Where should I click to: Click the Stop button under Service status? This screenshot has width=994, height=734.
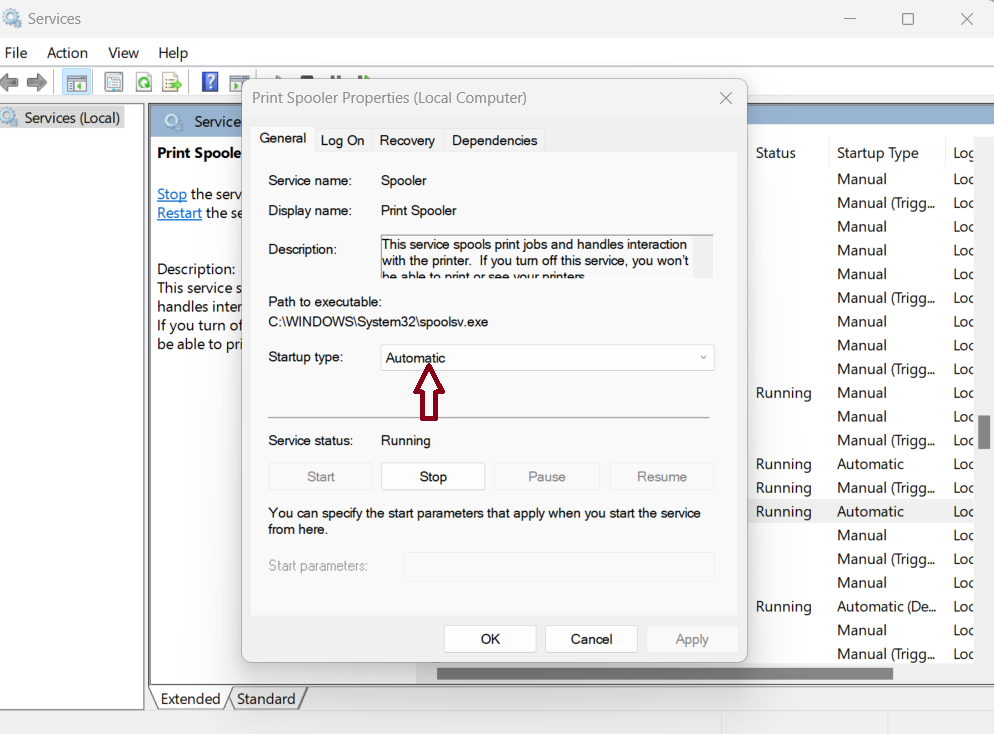tap(433, 477)
